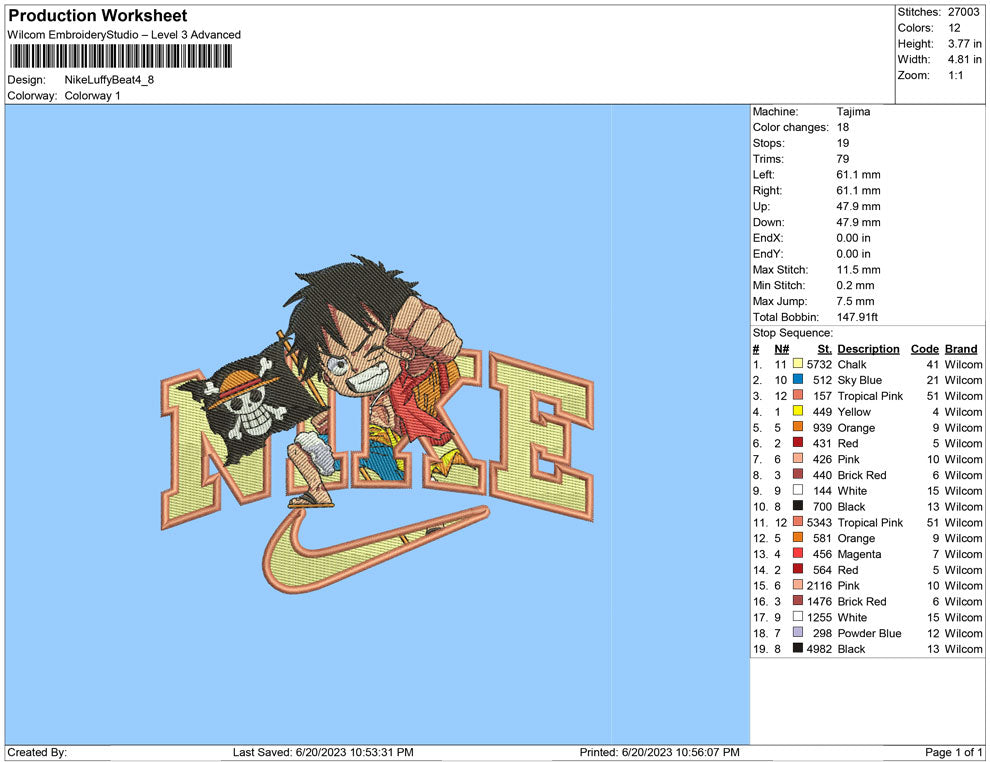Click the design name NikeLuffyBeat4_8

click(109, 80)
